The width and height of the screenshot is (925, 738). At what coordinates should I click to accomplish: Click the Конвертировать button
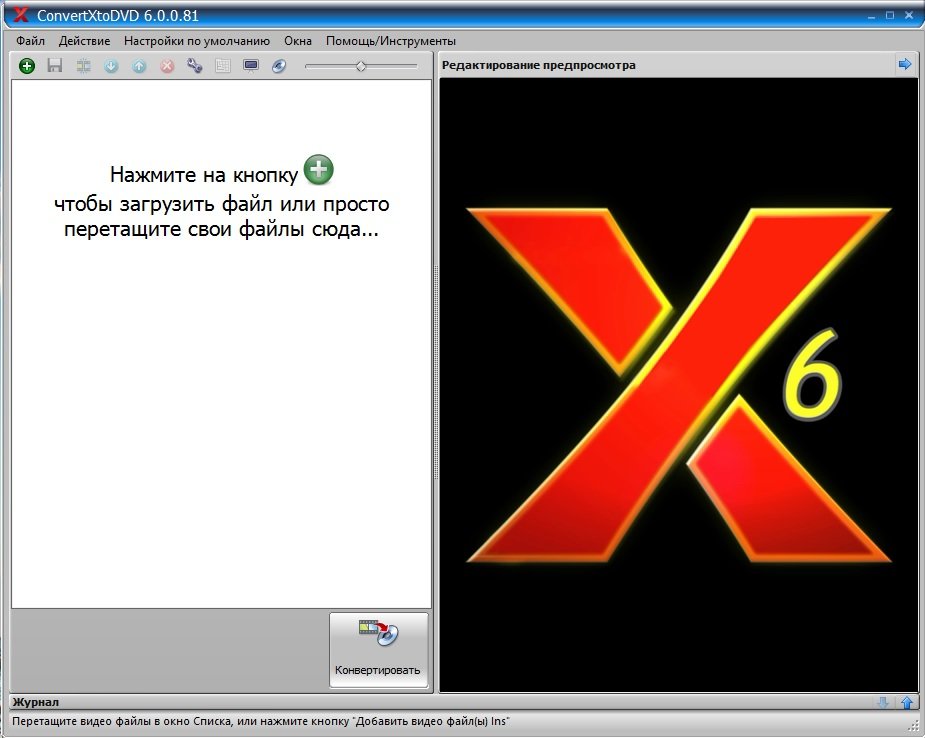[x=379, y=650]
